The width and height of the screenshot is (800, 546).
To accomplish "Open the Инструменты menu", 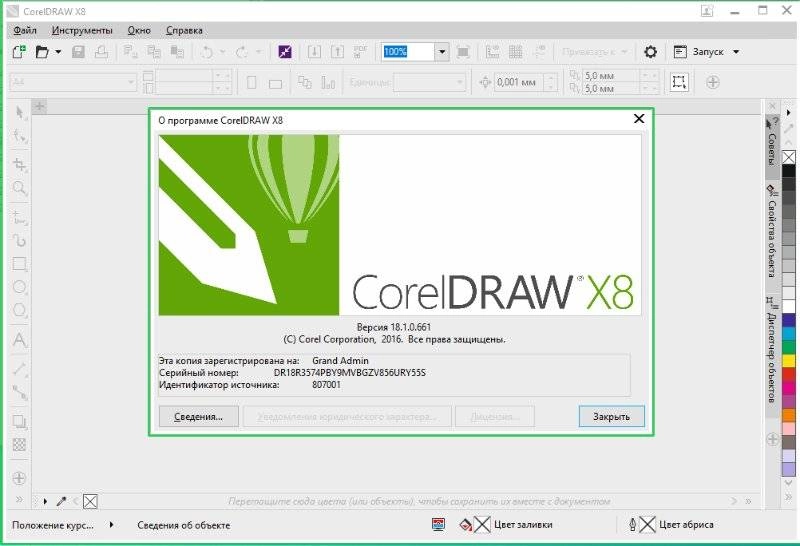I will [82, 31].
